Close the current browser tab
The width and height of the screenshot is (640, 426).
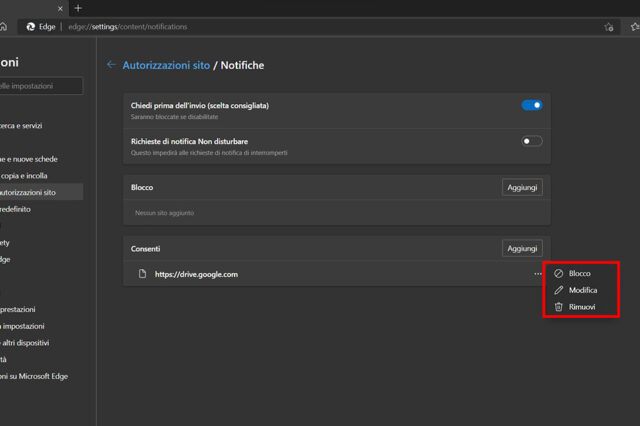pos(59,8)
